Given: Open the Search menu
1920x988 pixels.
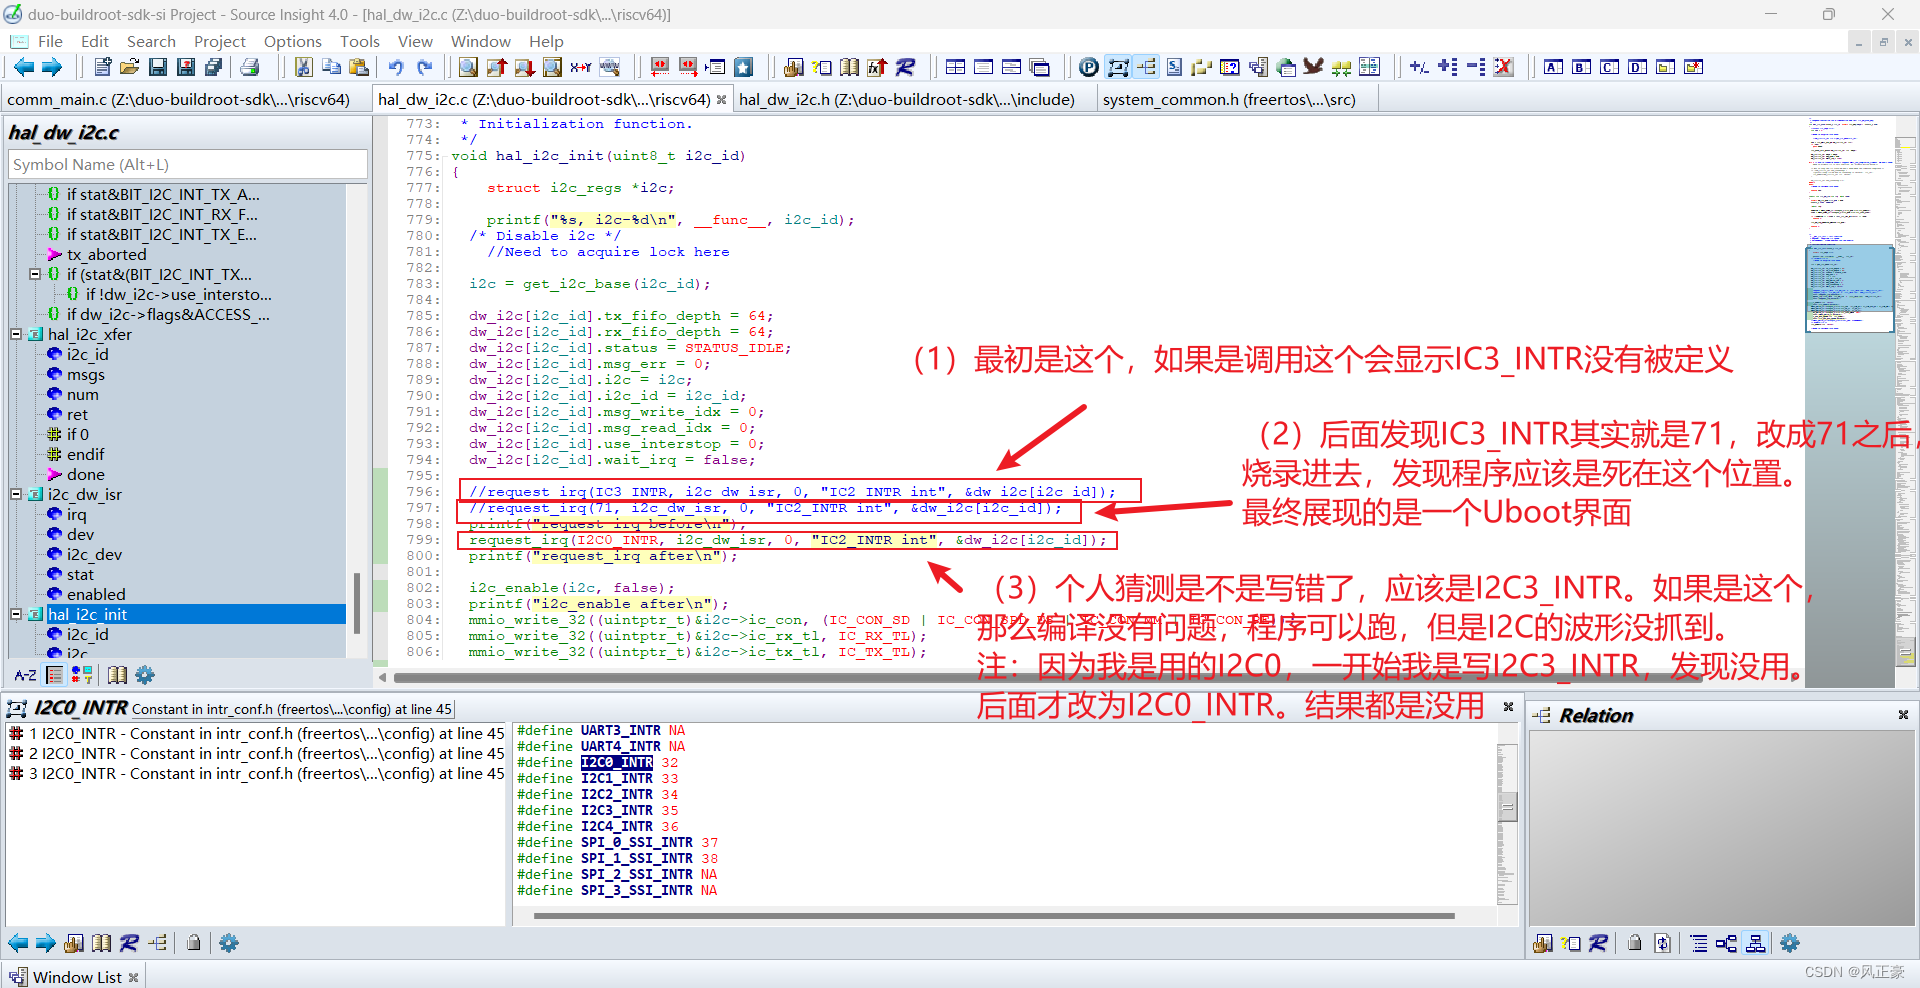Looking at the screenshot, I should [151, 41].
